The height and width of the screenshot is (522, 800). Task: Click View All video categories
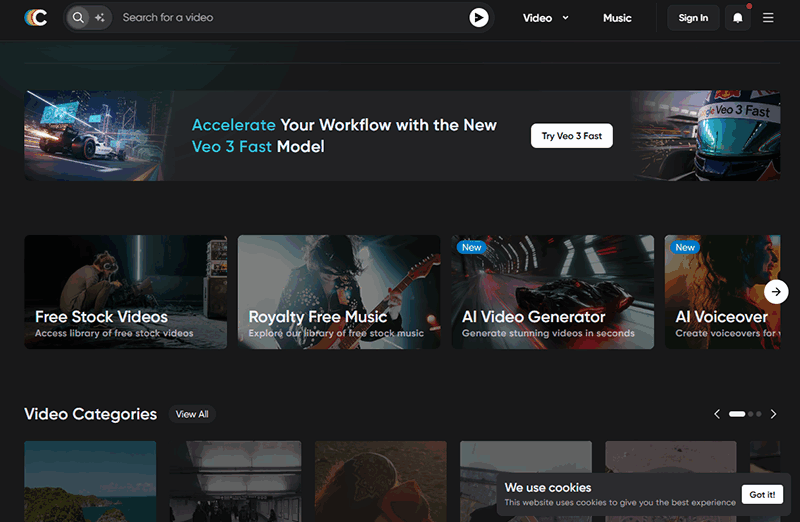[x=192, y=414]
